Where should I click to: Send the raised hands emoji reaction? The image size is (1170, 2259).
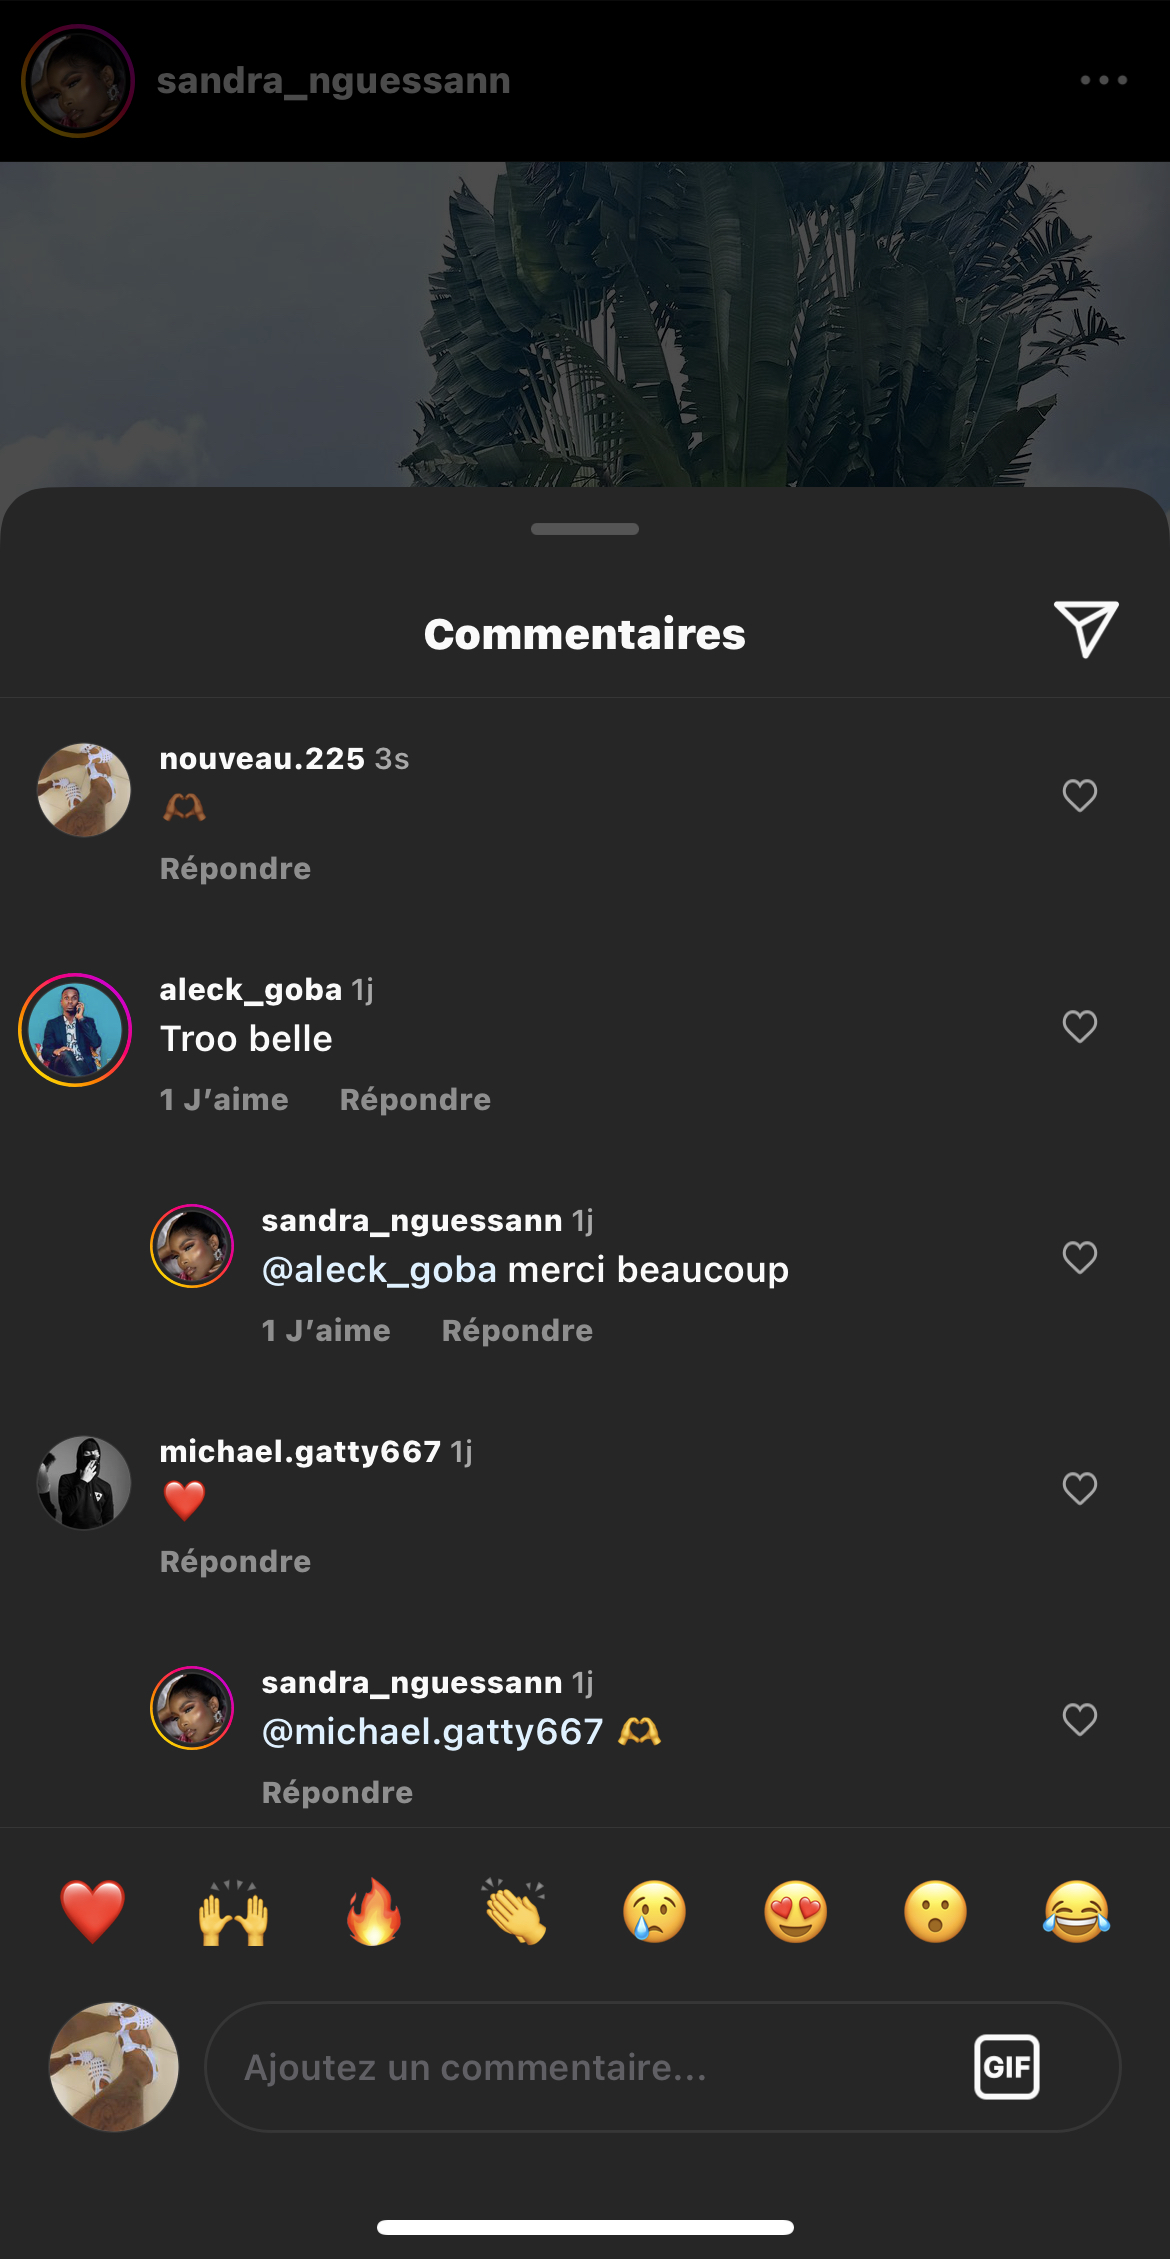pyautogui.click(x=233, y=1911)
